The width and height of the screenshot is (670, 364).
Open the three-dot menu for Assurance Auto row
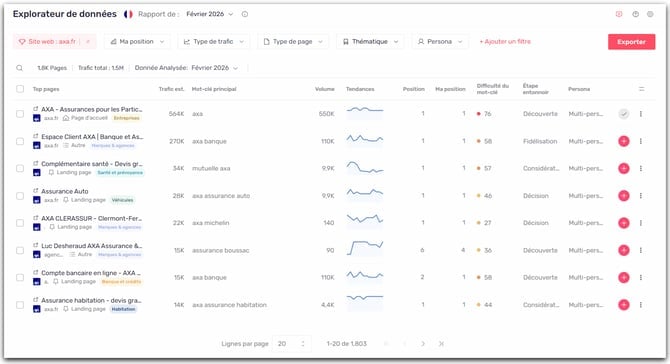pyautogui.click(x=641, y=196)
